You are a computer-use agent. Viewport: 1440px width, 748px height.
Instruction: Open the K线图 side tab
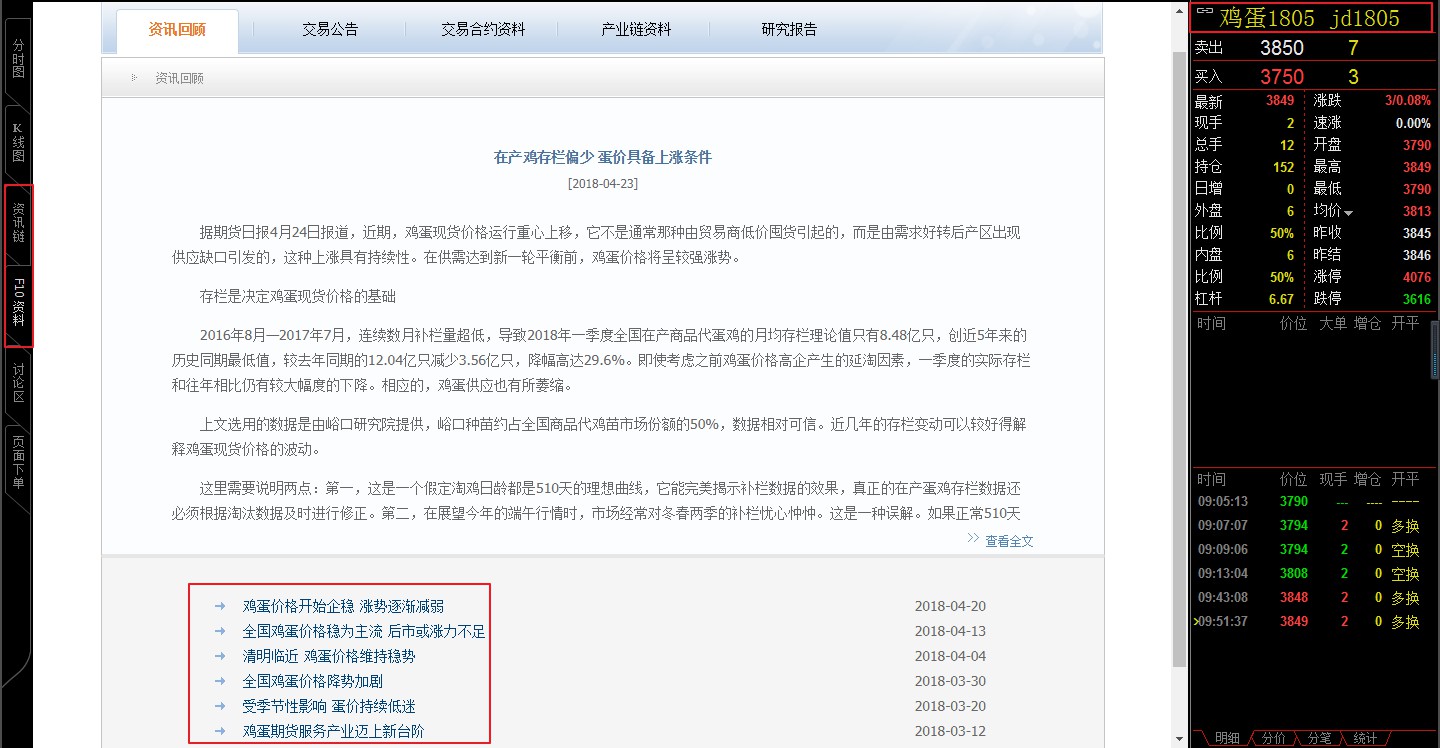[x=18, y=143]
